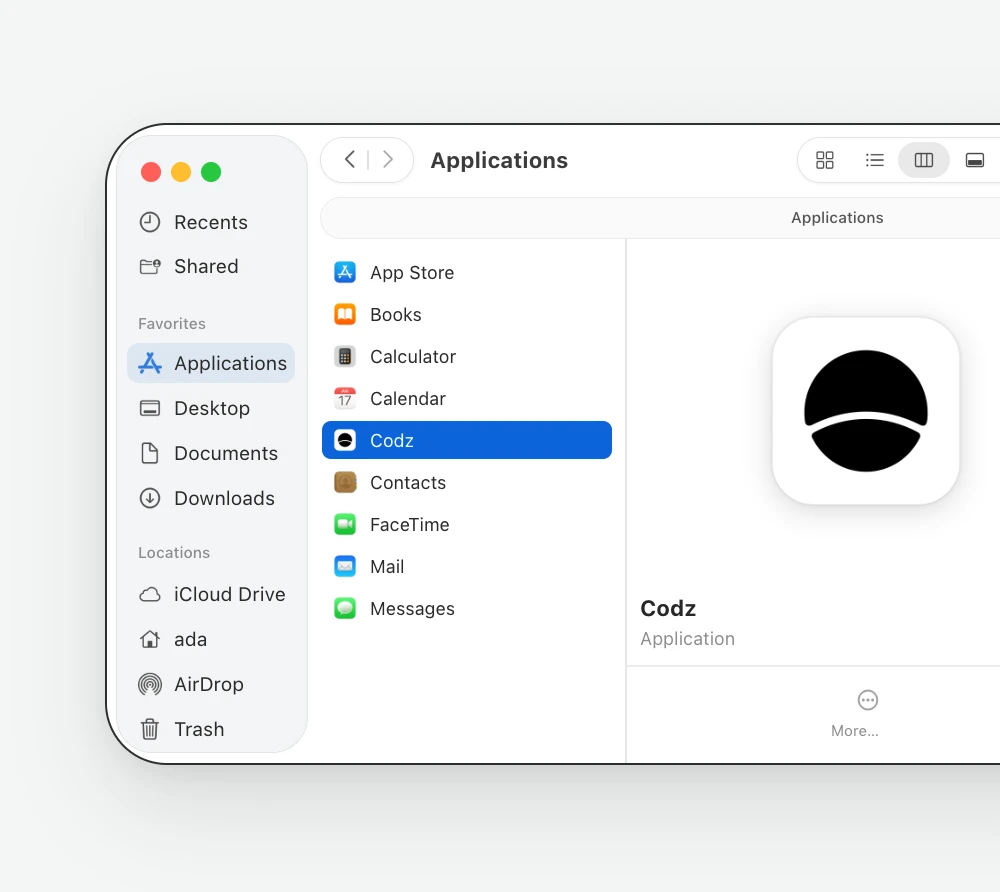The width and height of the screenshot is (1000, 892).
Task: Open Documents in the sidebar
Action: pos(210,453)
